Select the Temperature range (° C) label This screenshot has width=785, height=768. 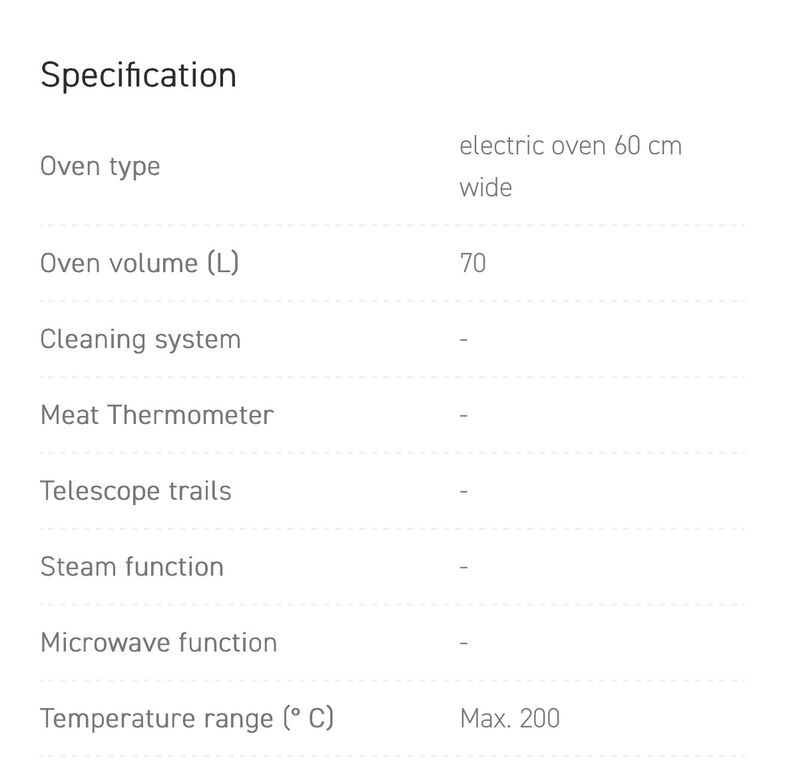point(187,719)
